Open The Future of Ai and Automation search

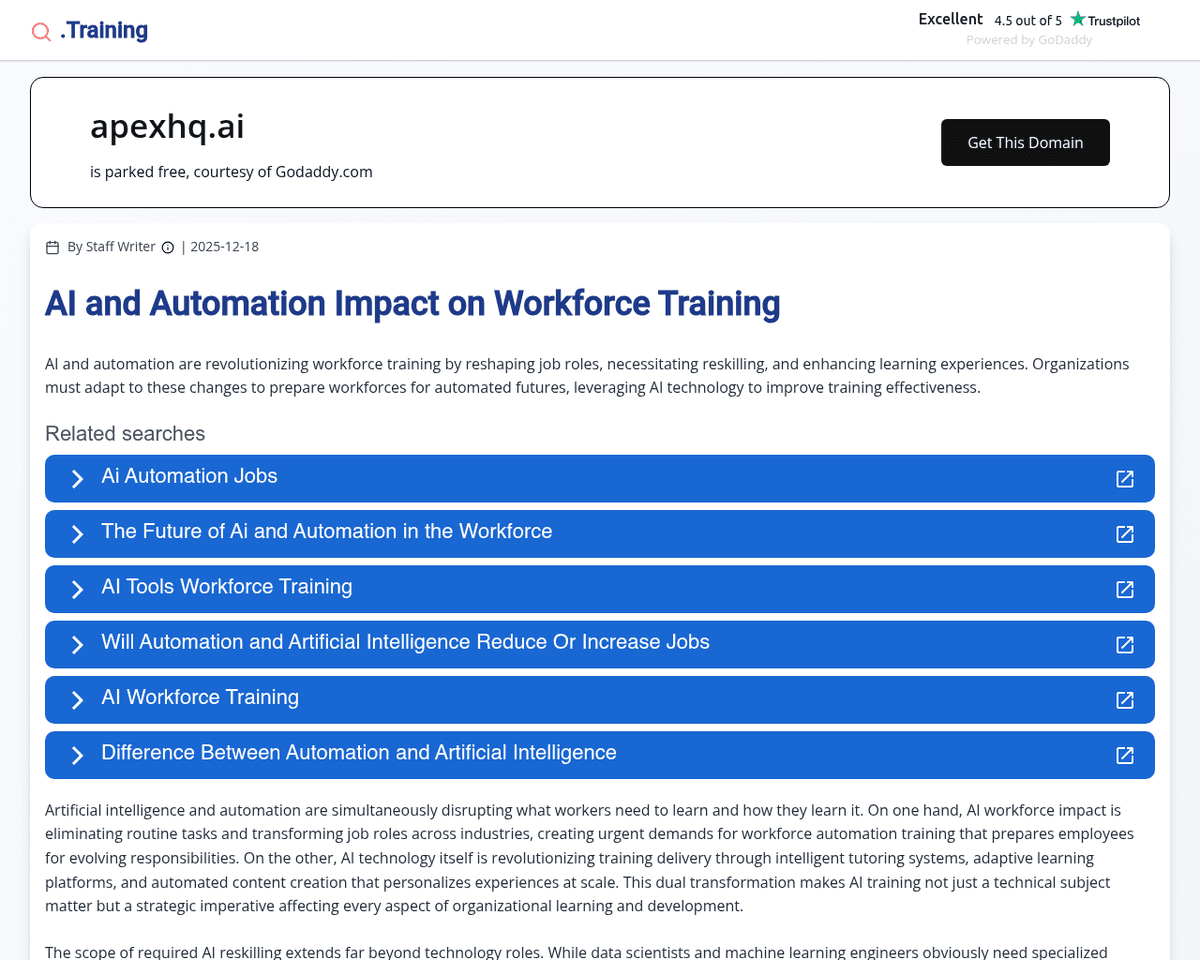click(326, 532)
